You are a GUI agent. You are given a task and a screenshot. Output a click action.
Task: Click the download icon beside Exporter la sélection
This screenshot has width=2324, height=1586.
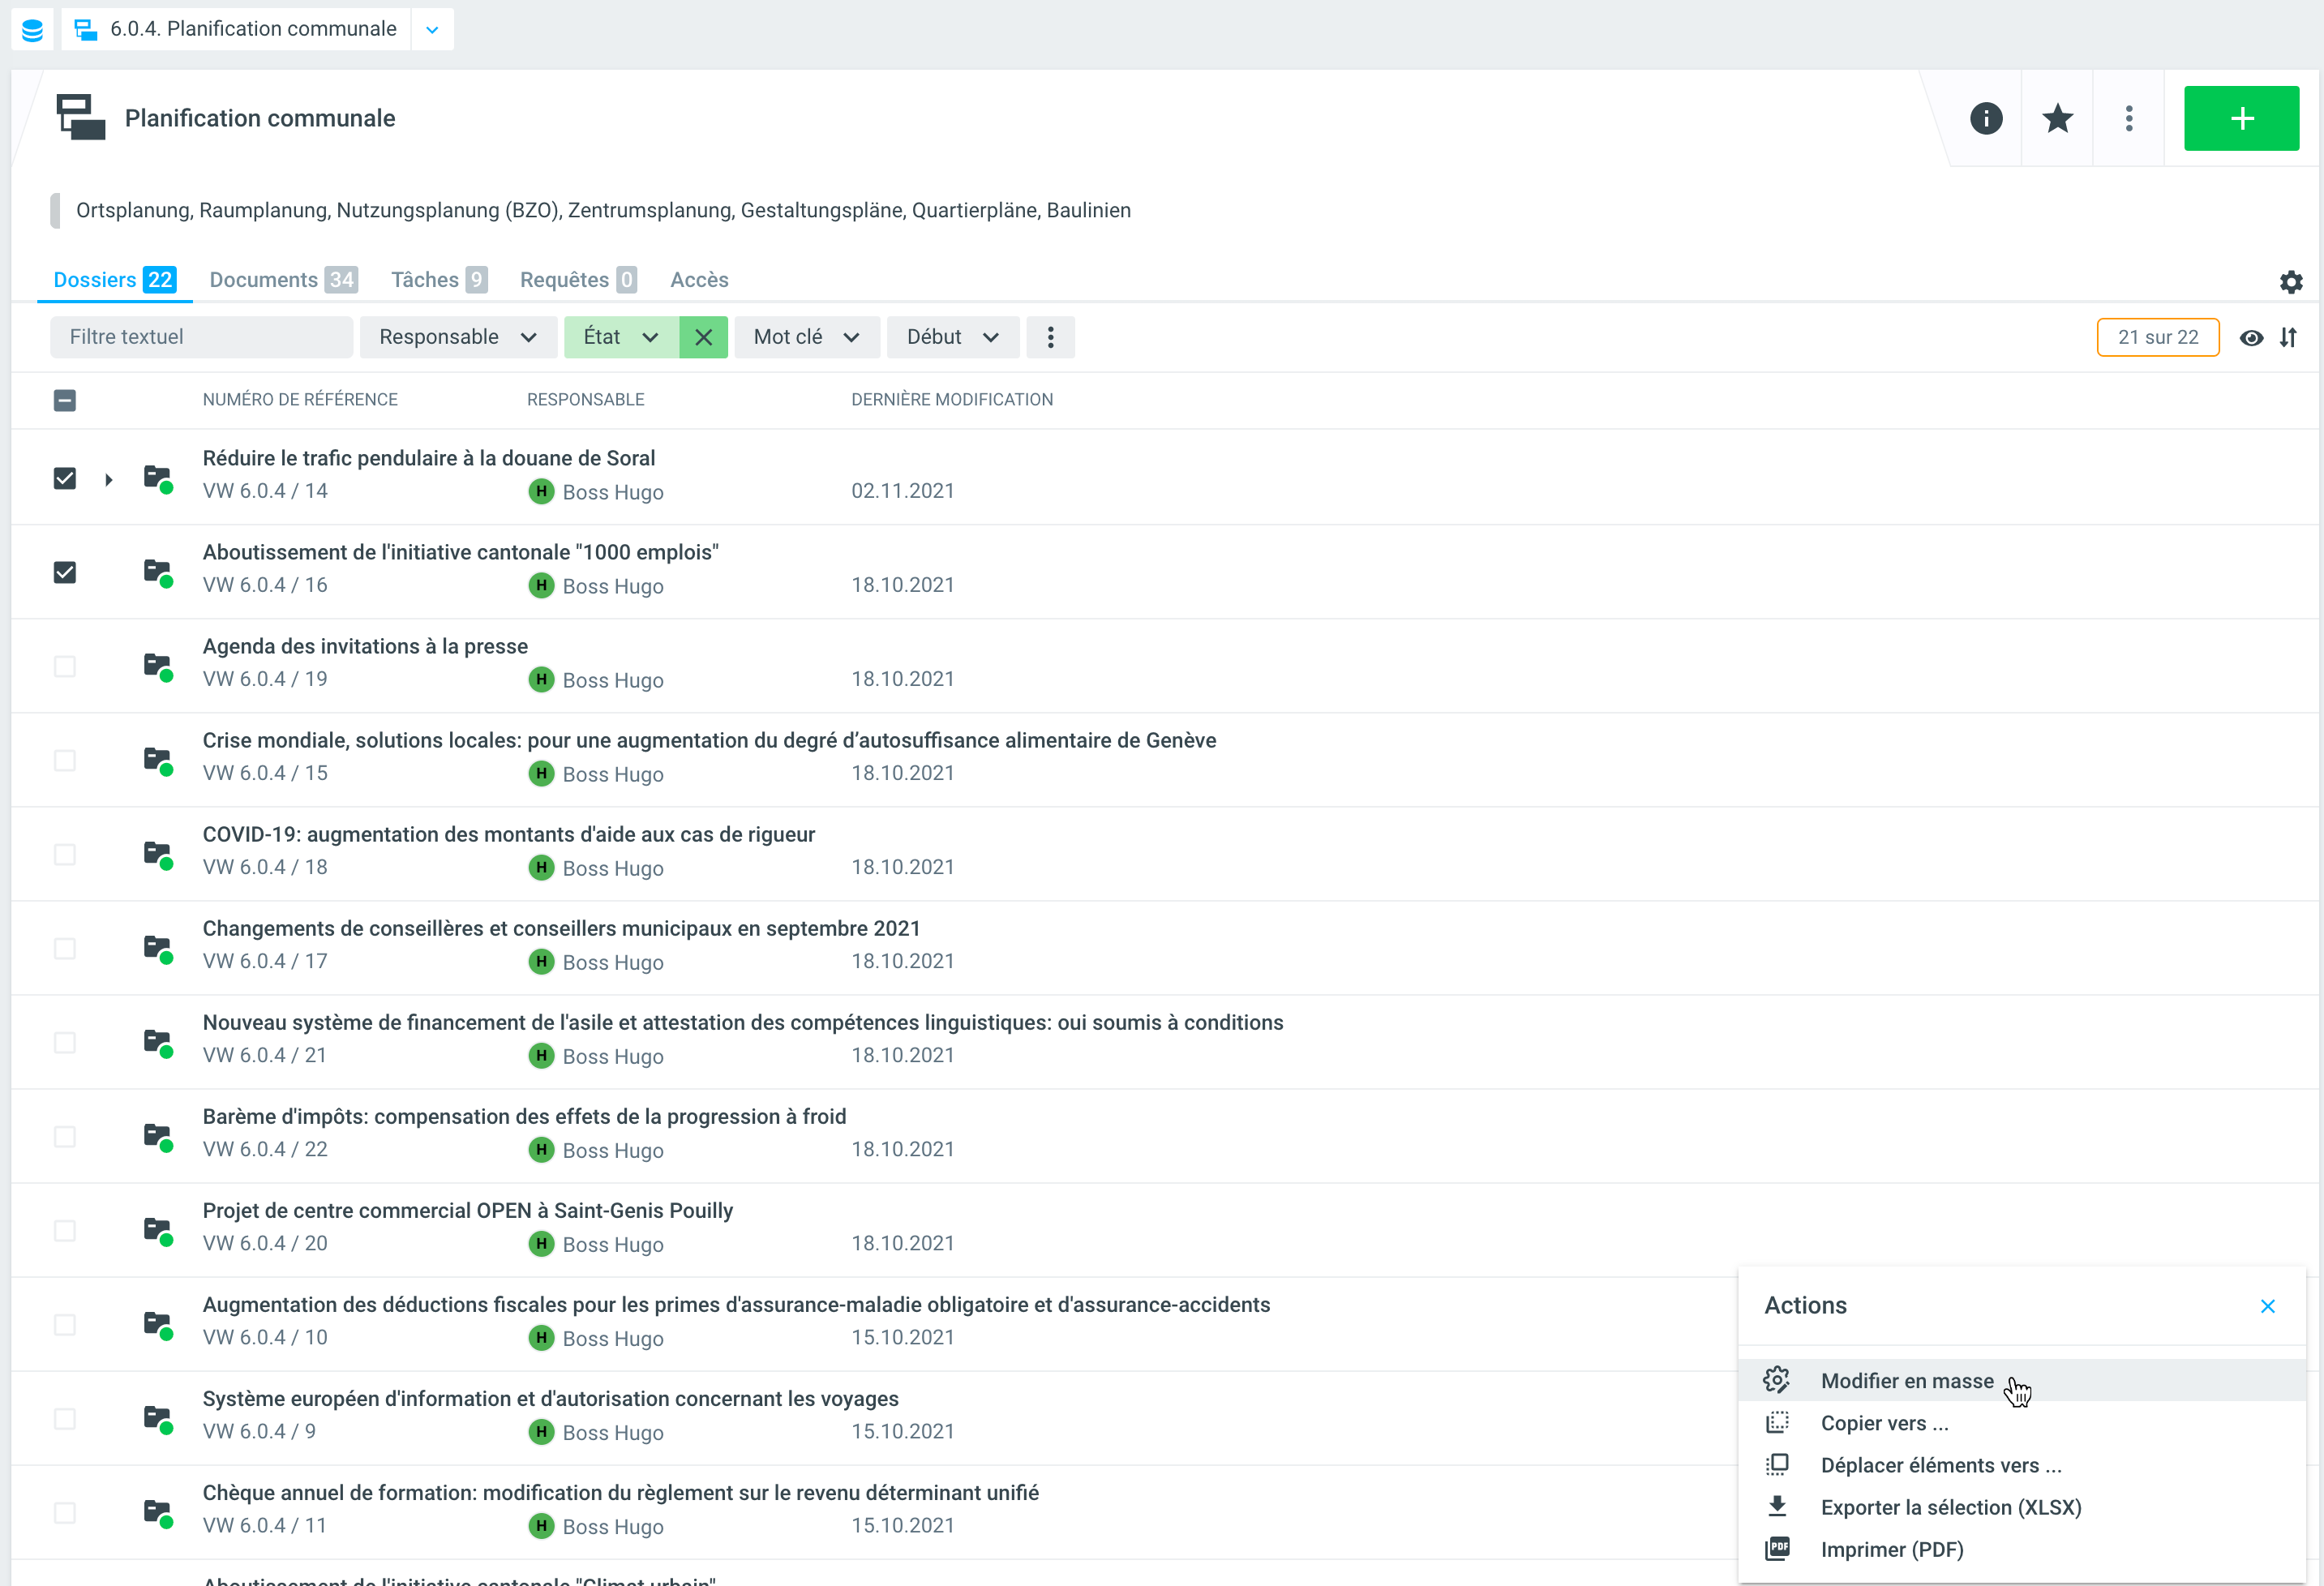tap(1777, 1506)
